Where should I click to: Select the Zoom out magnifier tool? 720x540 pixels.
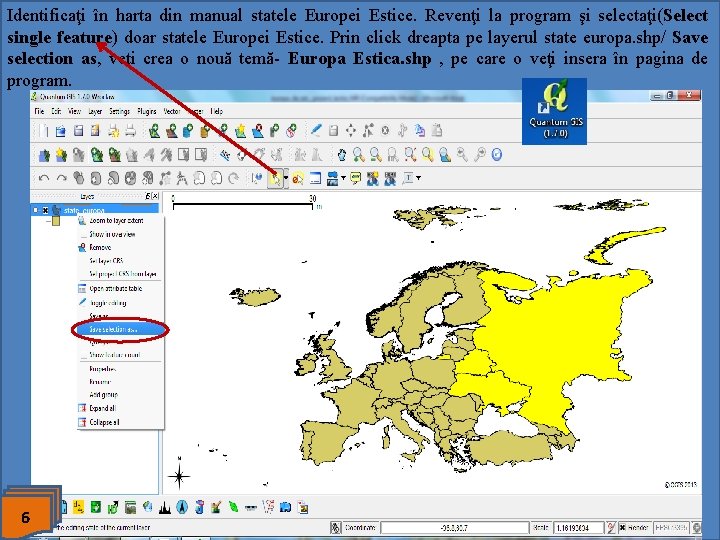[376, 155]
